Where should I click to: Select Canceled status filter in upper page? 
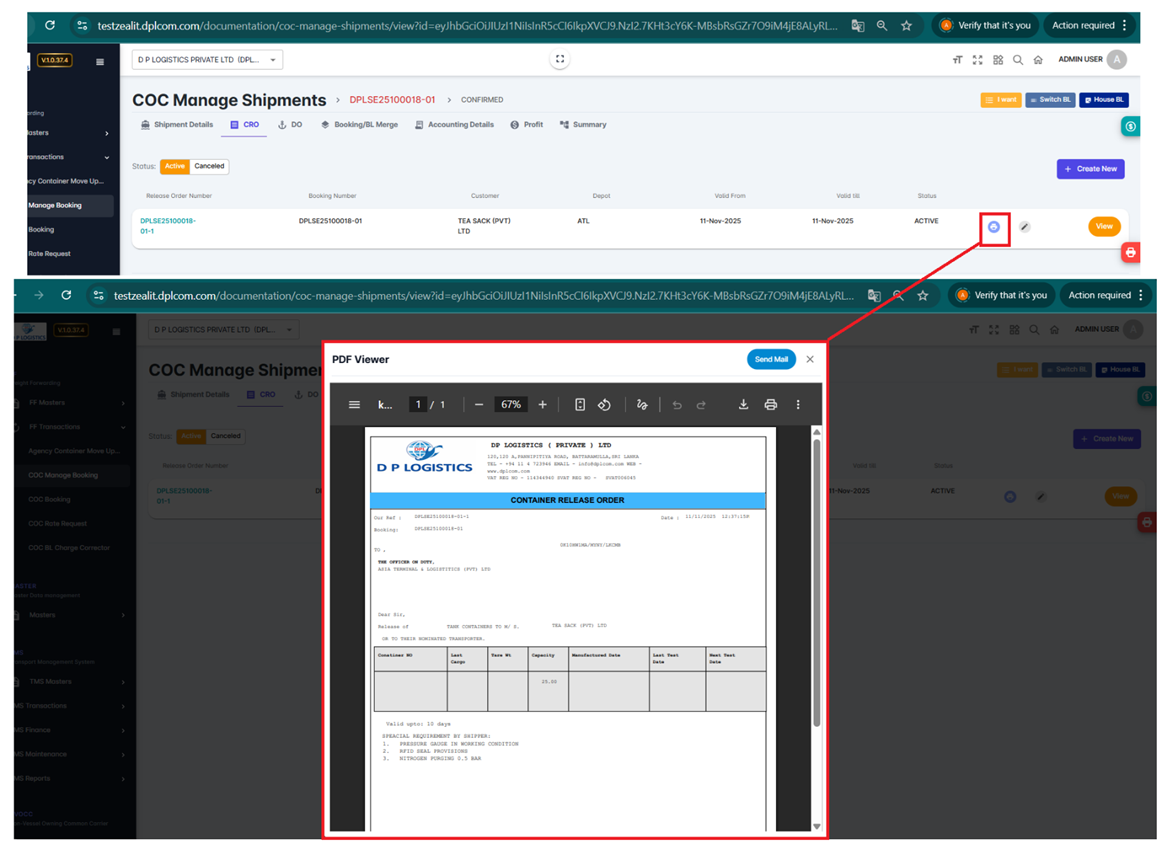tap(209, 167)
